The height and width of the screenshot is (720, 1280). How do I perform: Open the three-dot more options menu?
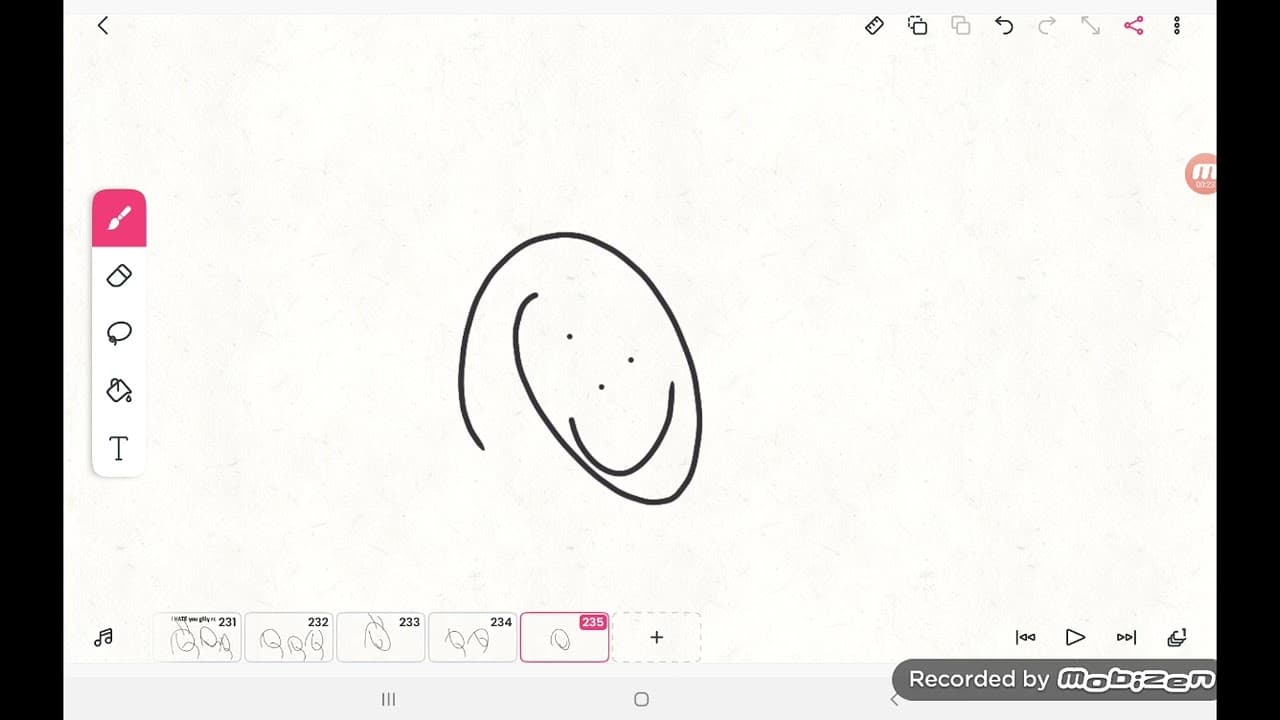point(1177,26)
